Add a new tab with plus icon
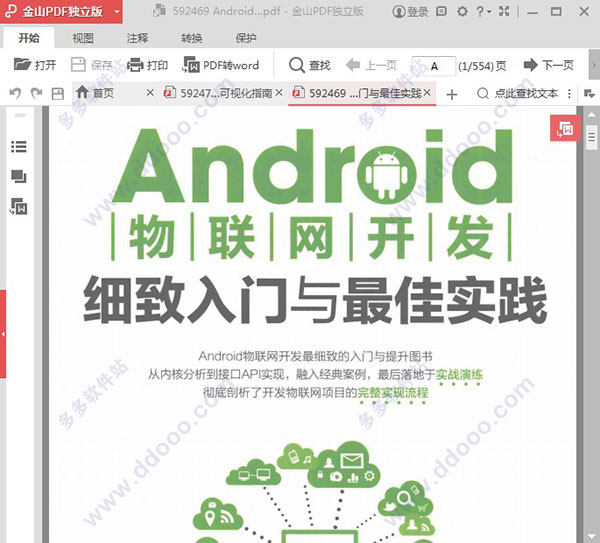Image resolution: width=600 pixels, height=543 pixels. 452,94
